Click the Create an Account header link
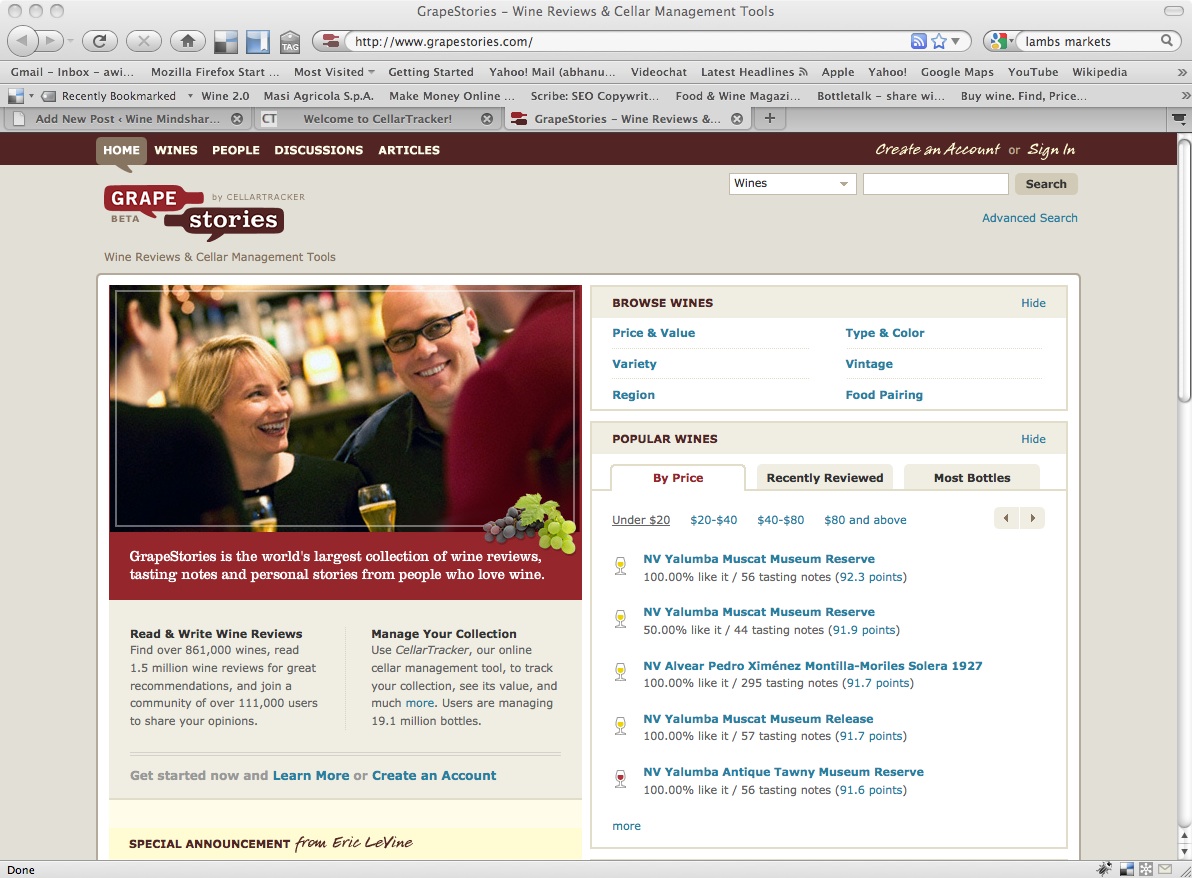 click(x=937, y=150)
